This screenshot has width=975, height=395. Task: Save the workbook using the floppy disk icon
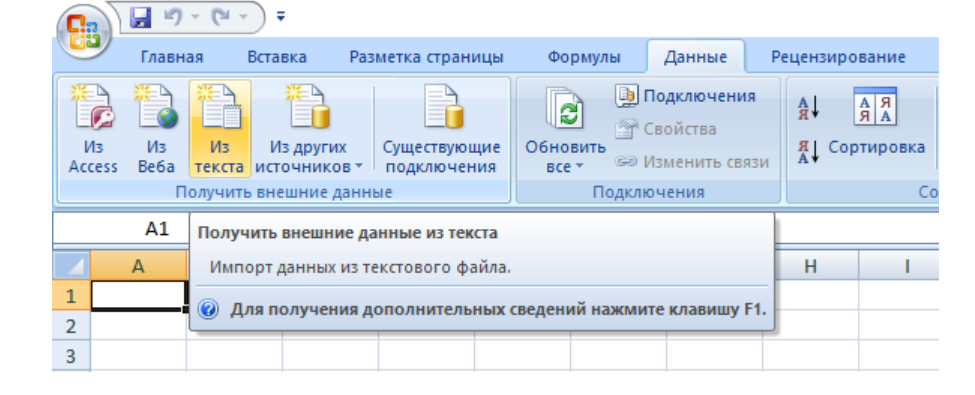point(141,17)
